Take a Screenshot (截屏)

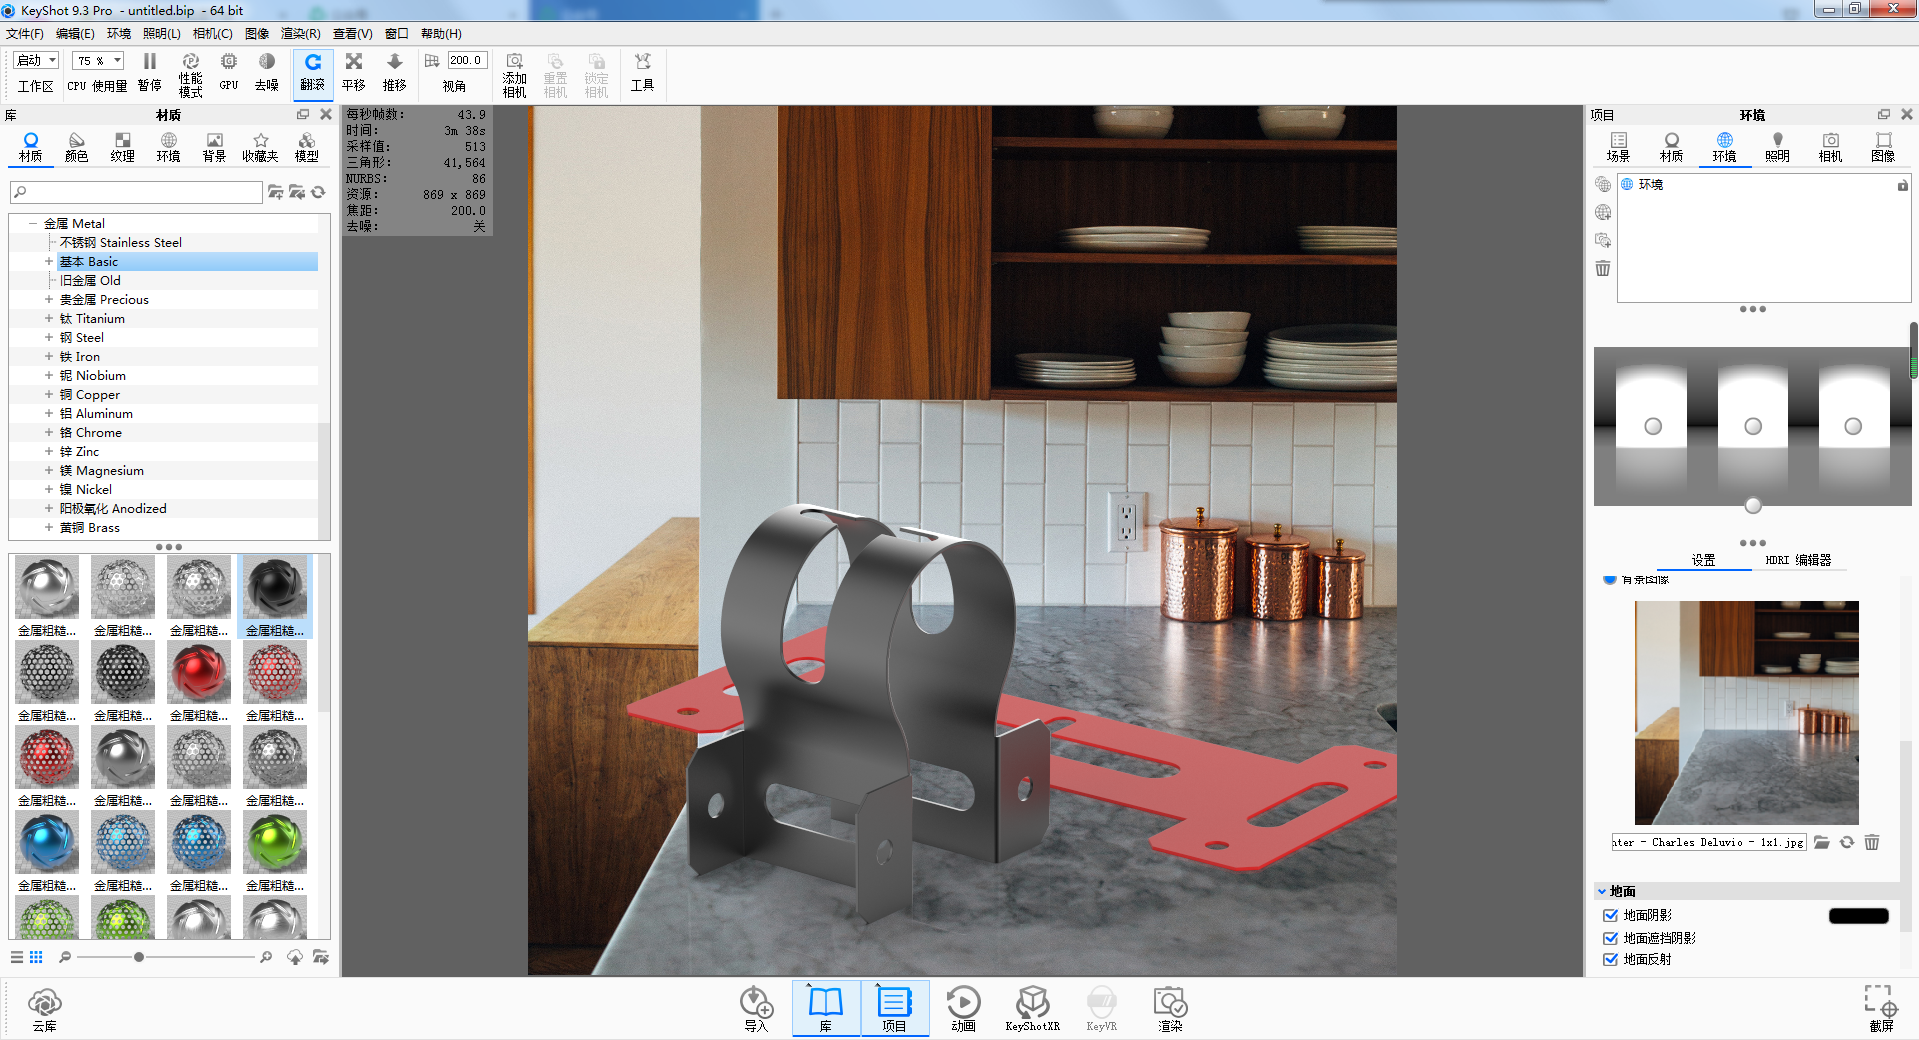click(1881, 1008)
